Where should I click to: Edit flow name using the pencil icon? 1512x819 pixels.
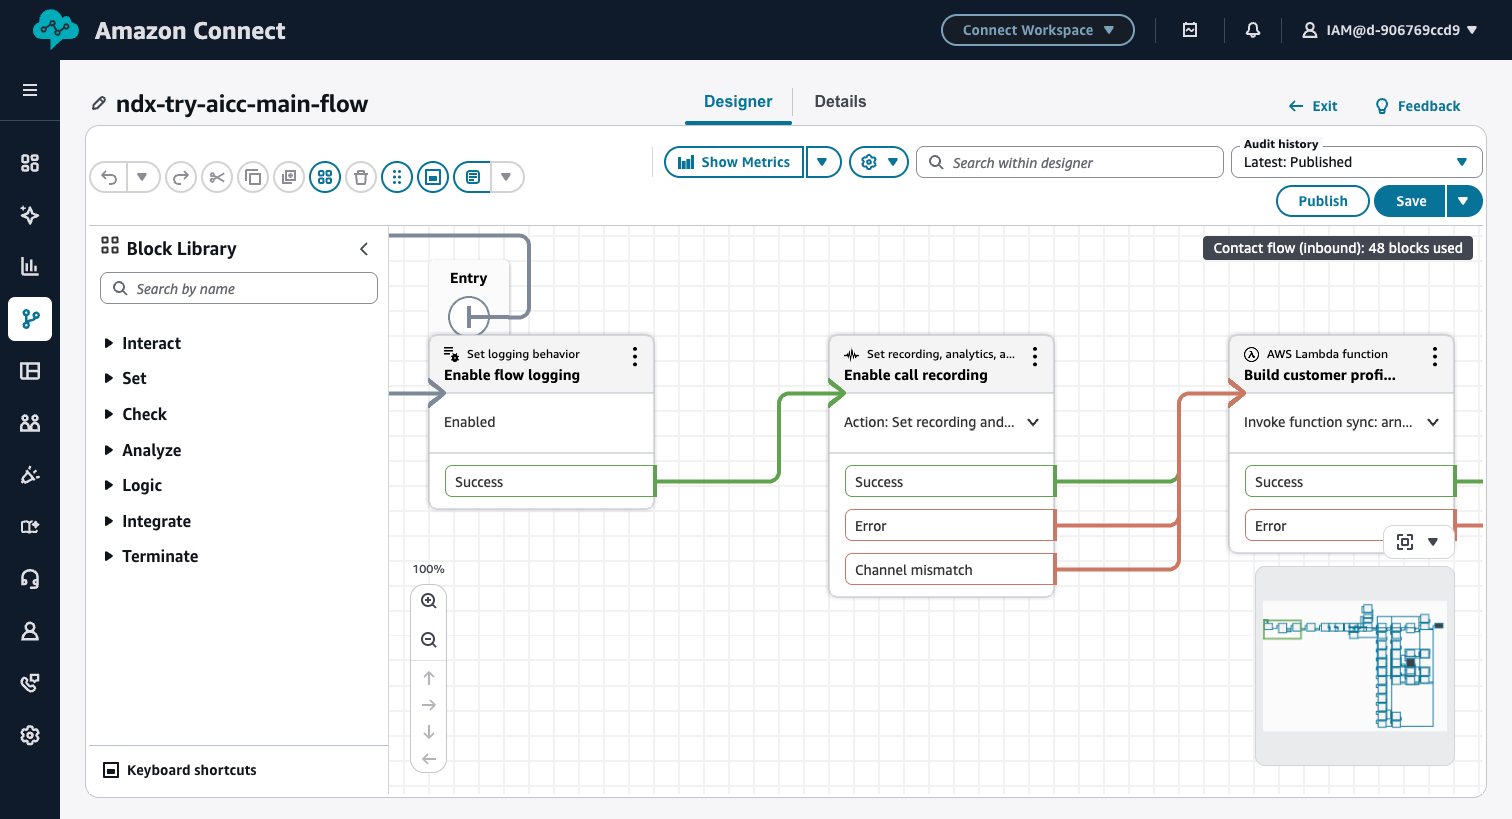(99, 103)
